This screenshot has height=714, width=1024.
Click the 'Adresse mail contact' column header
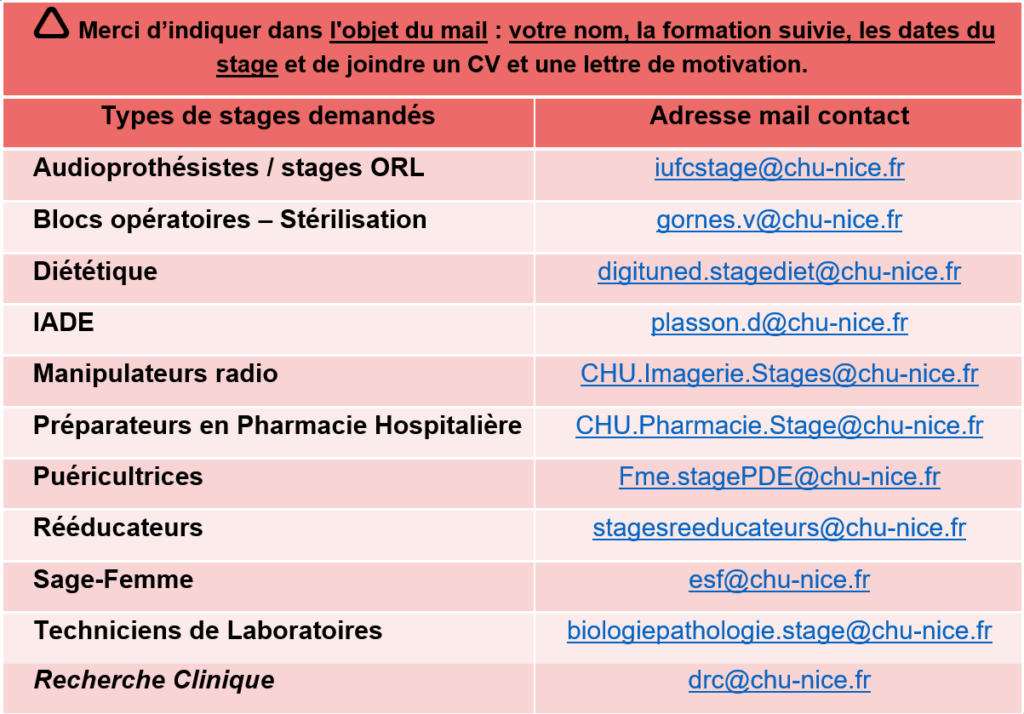pyautogui.click(x=779, y=117)
